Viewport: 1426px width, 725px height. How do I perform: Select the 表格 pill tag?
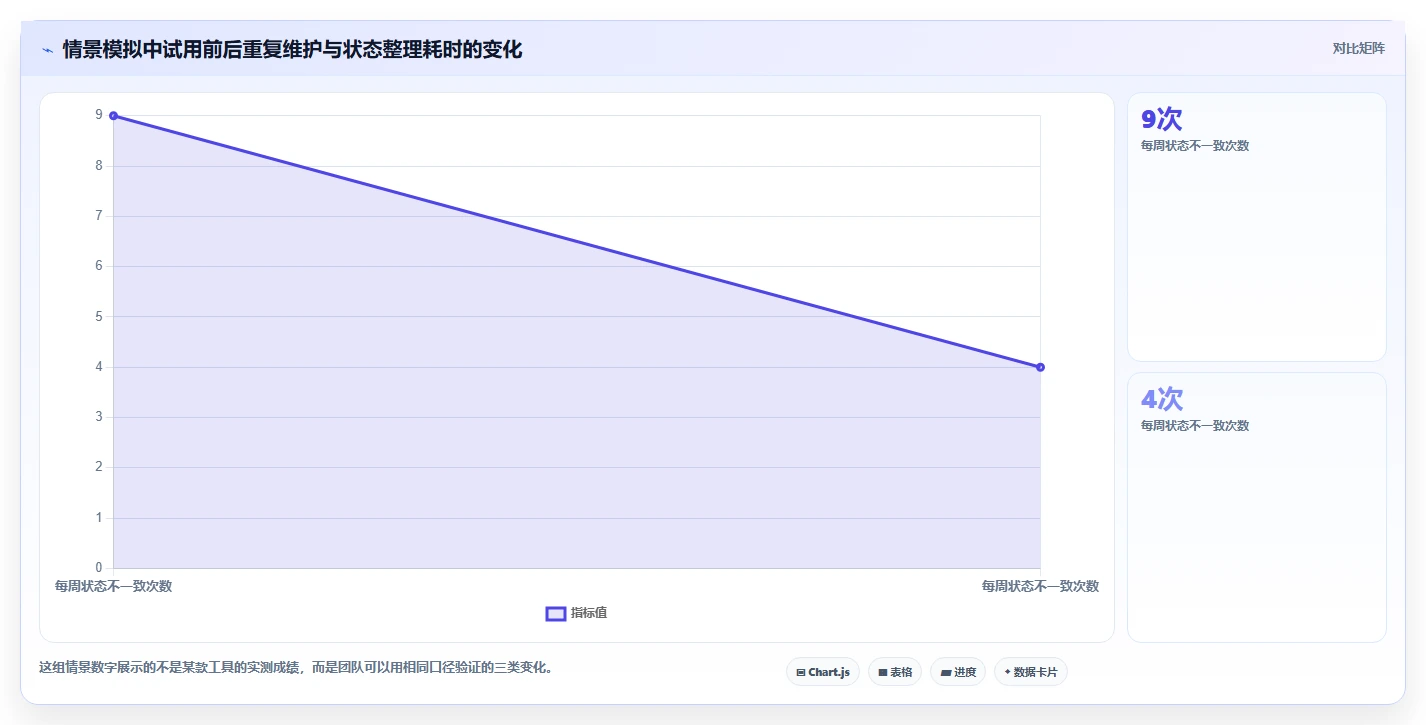(895, 672)
